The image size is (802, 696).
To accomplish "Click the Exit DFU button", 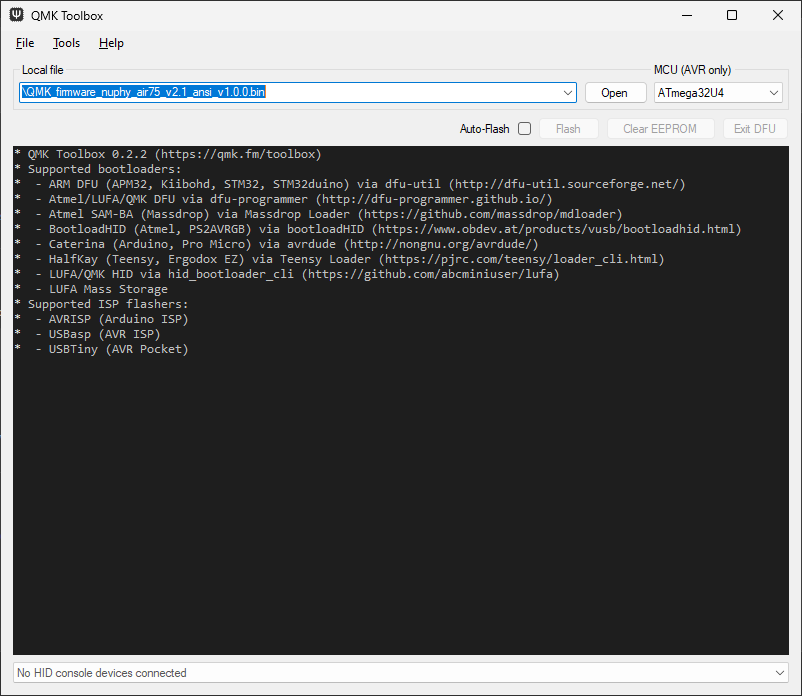I will (754, 129).
